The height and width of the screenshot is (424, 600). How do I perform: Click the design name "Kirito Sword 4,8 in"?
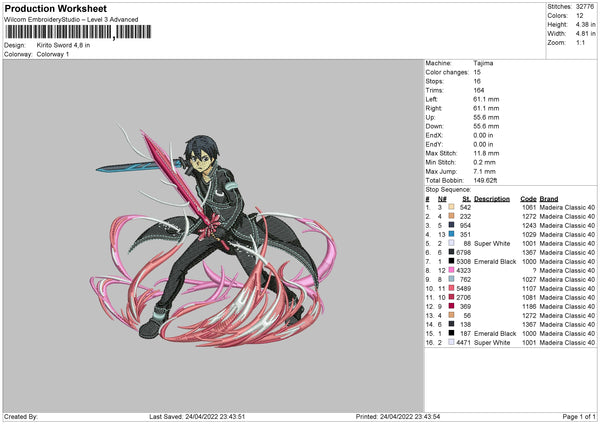click(63, 45)
